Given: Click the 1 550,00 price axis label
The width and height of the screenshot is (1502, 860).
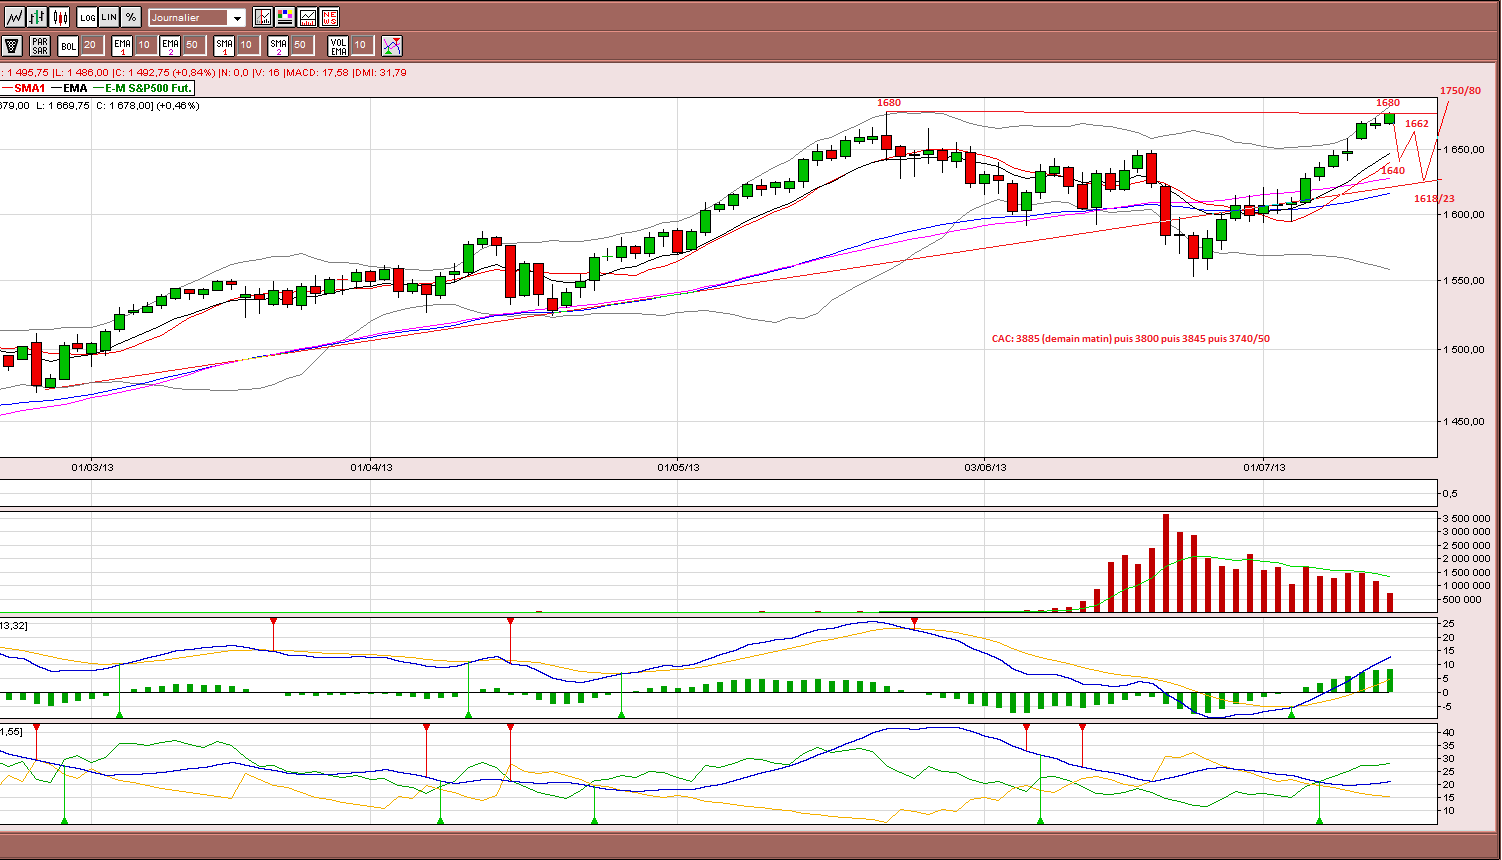Looking at the screenshot, I should [x=1465, y=280].
